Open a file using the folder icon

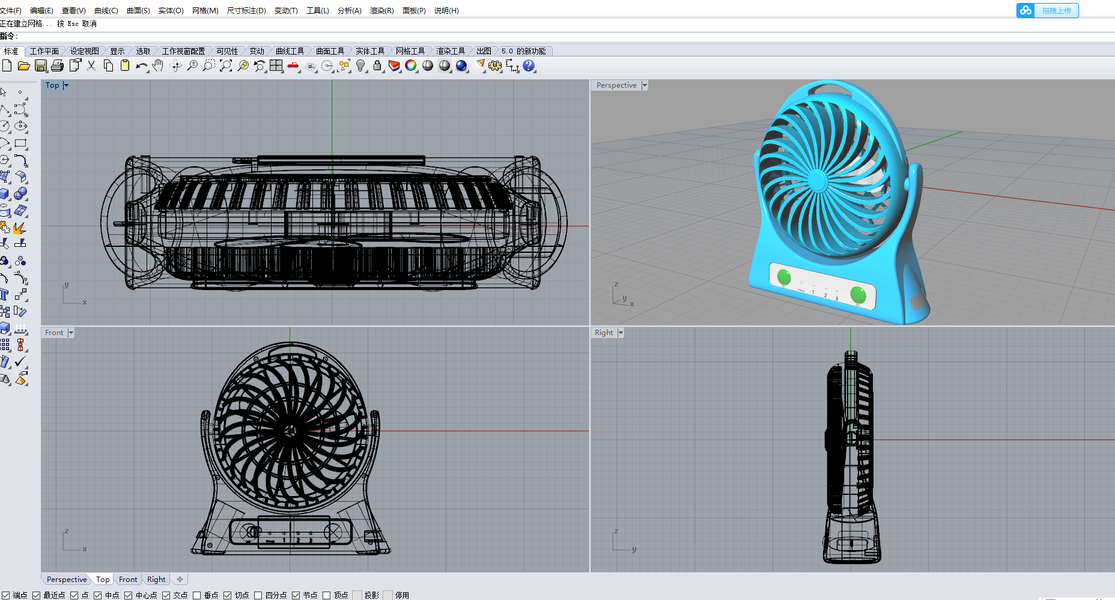tap(23, 65)
